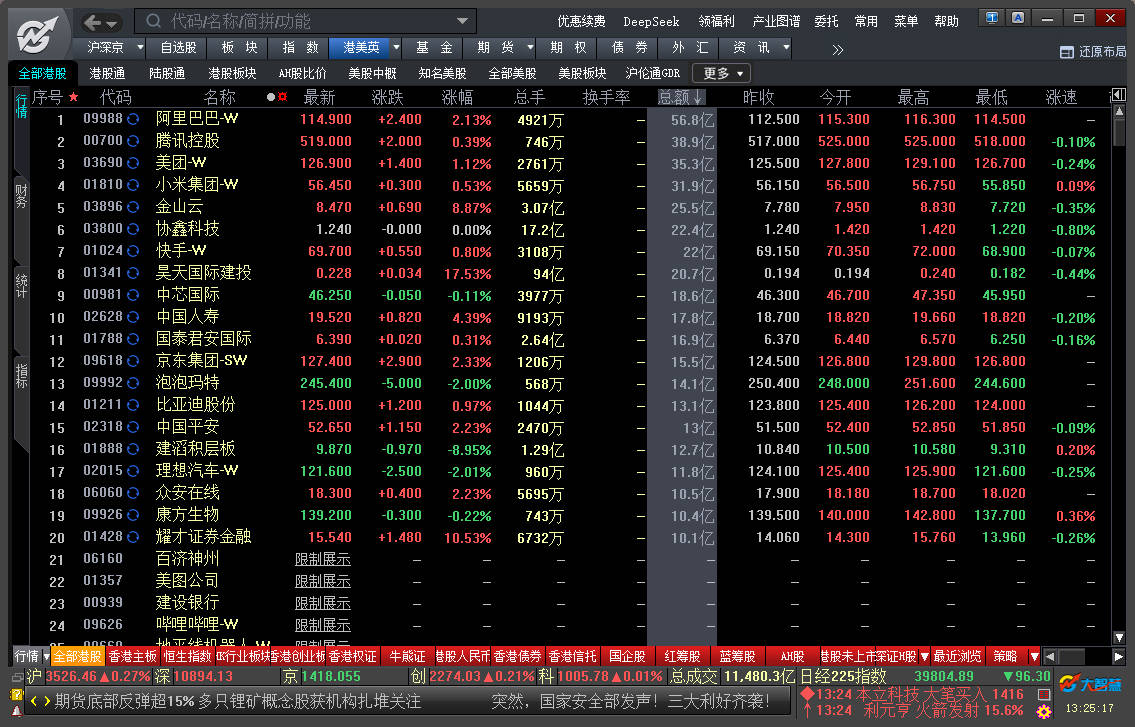Click the yellow question-mark icon at bottom left

pyautogui.click(x=17, y=694)
